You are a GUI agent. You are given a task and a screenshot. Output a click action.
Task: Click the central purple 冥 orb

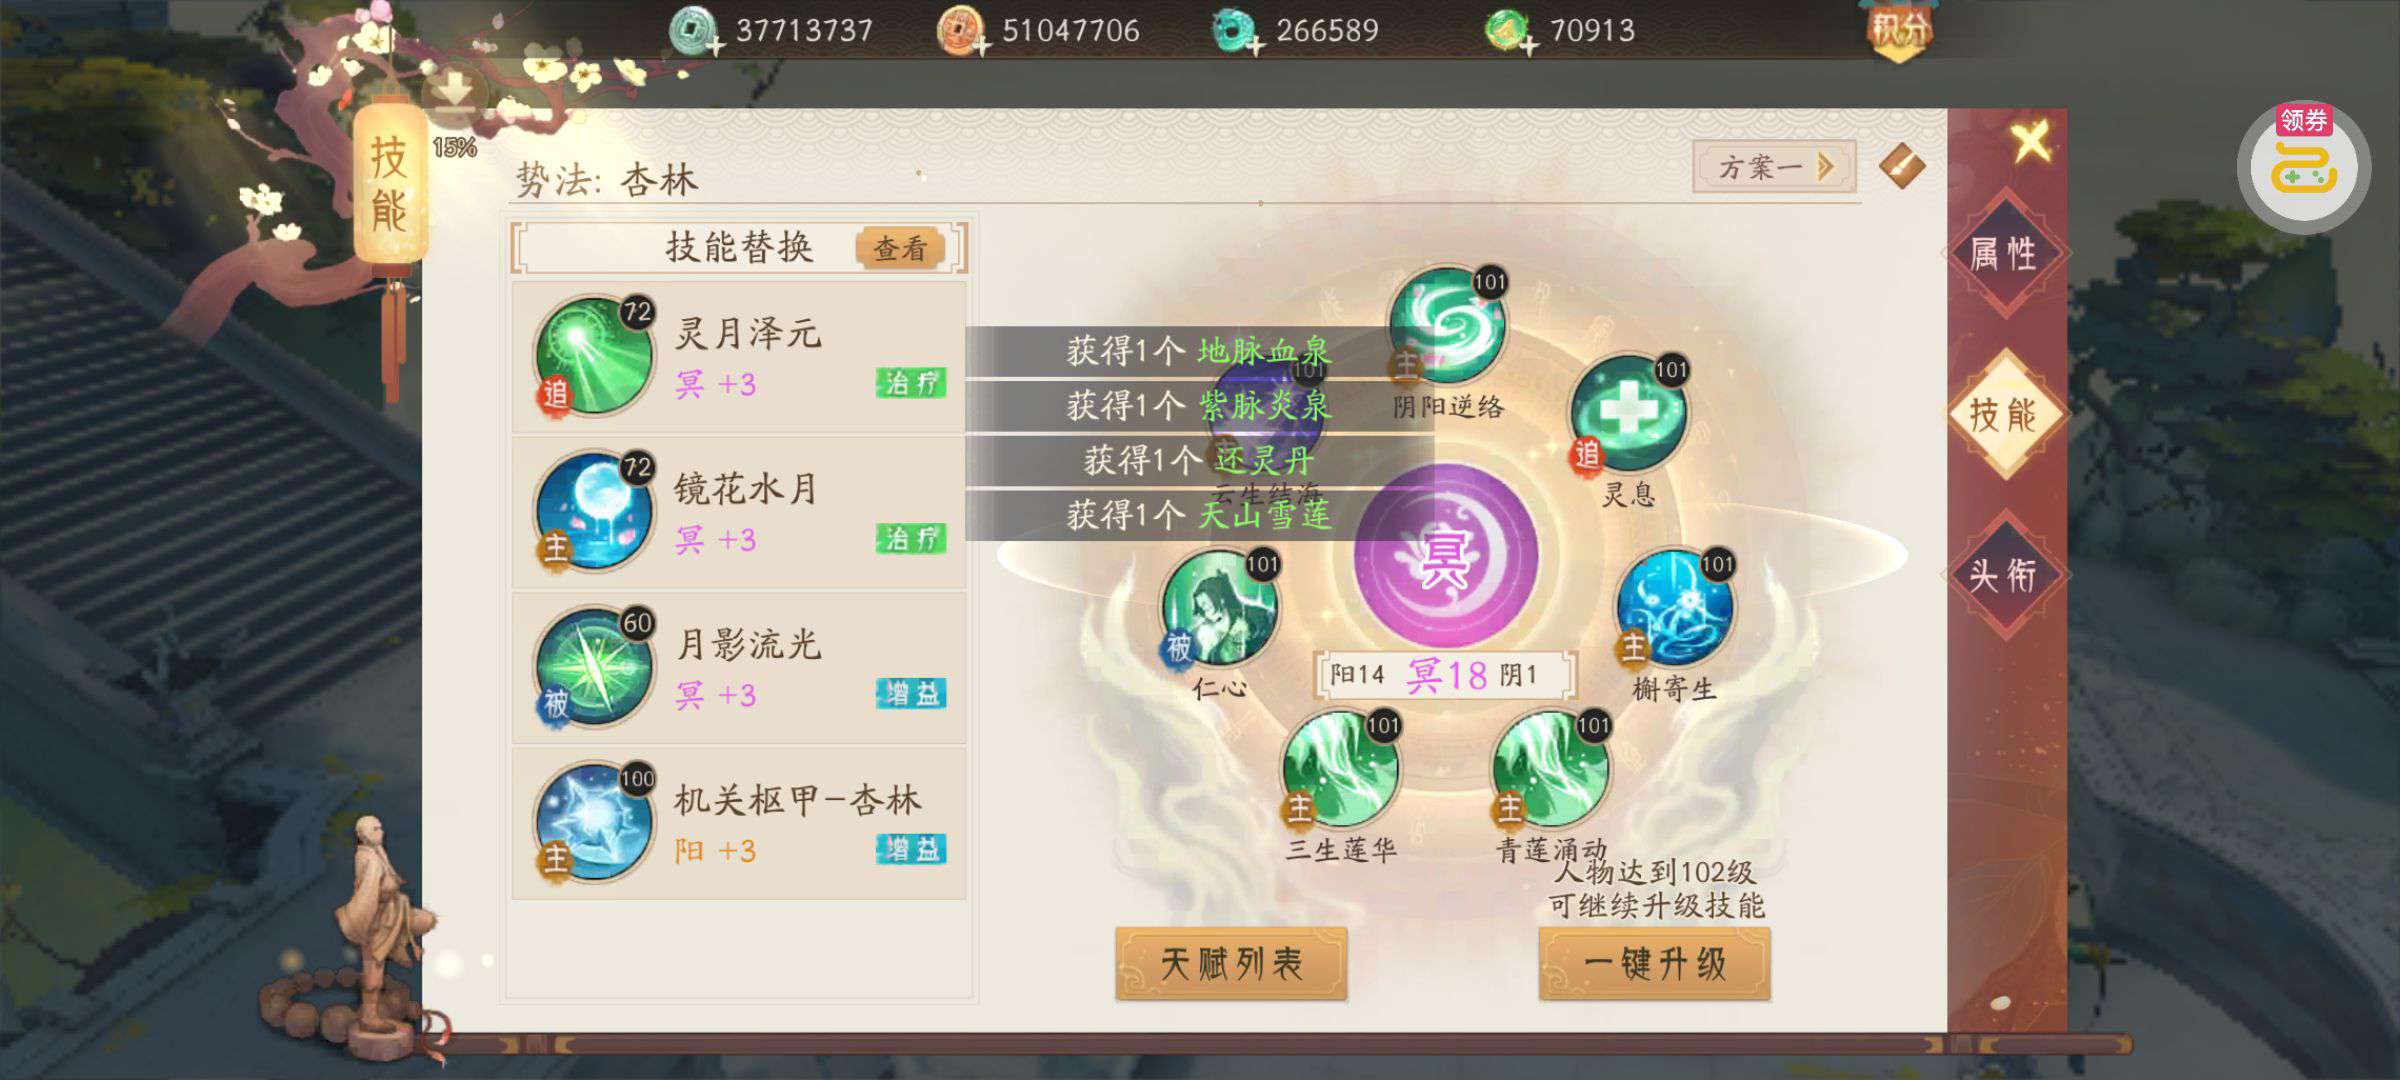[x=1446, y=556]
